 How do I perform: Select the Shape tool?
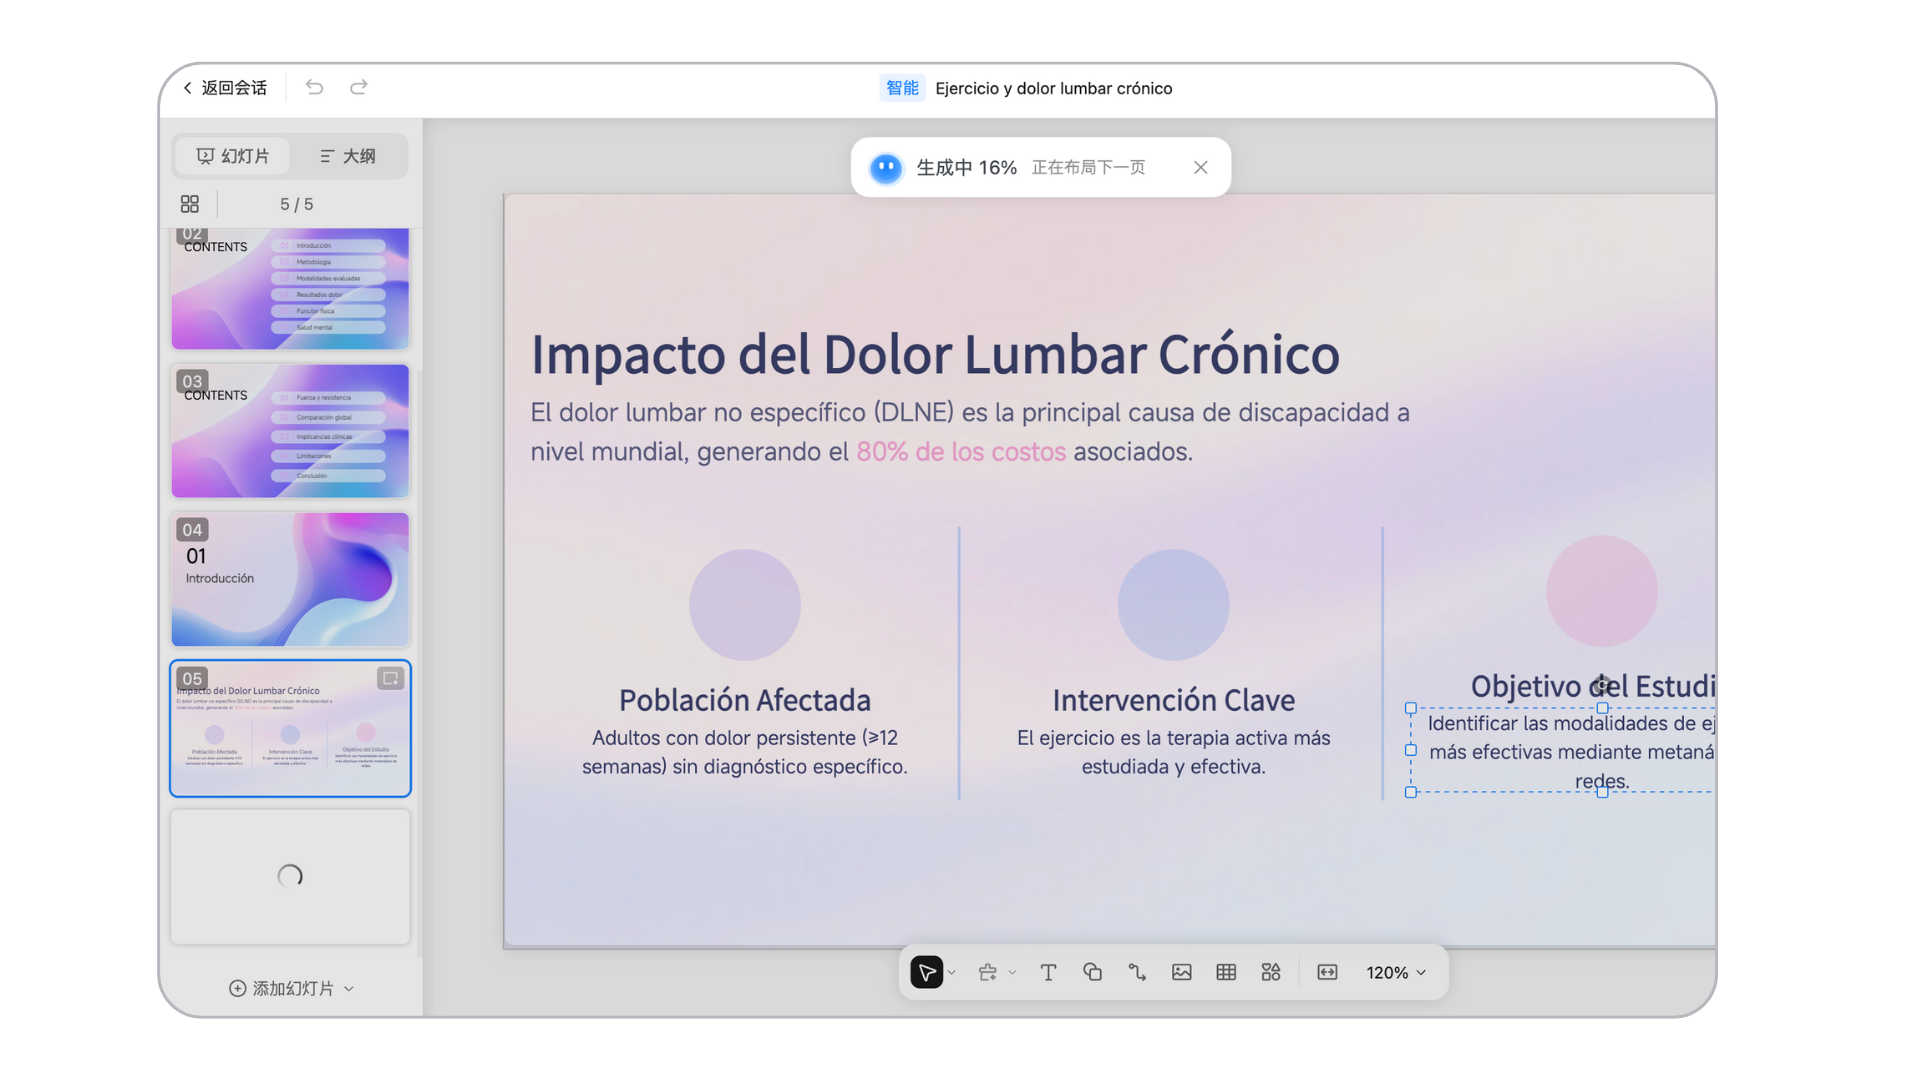click(x=1092, y=972)
